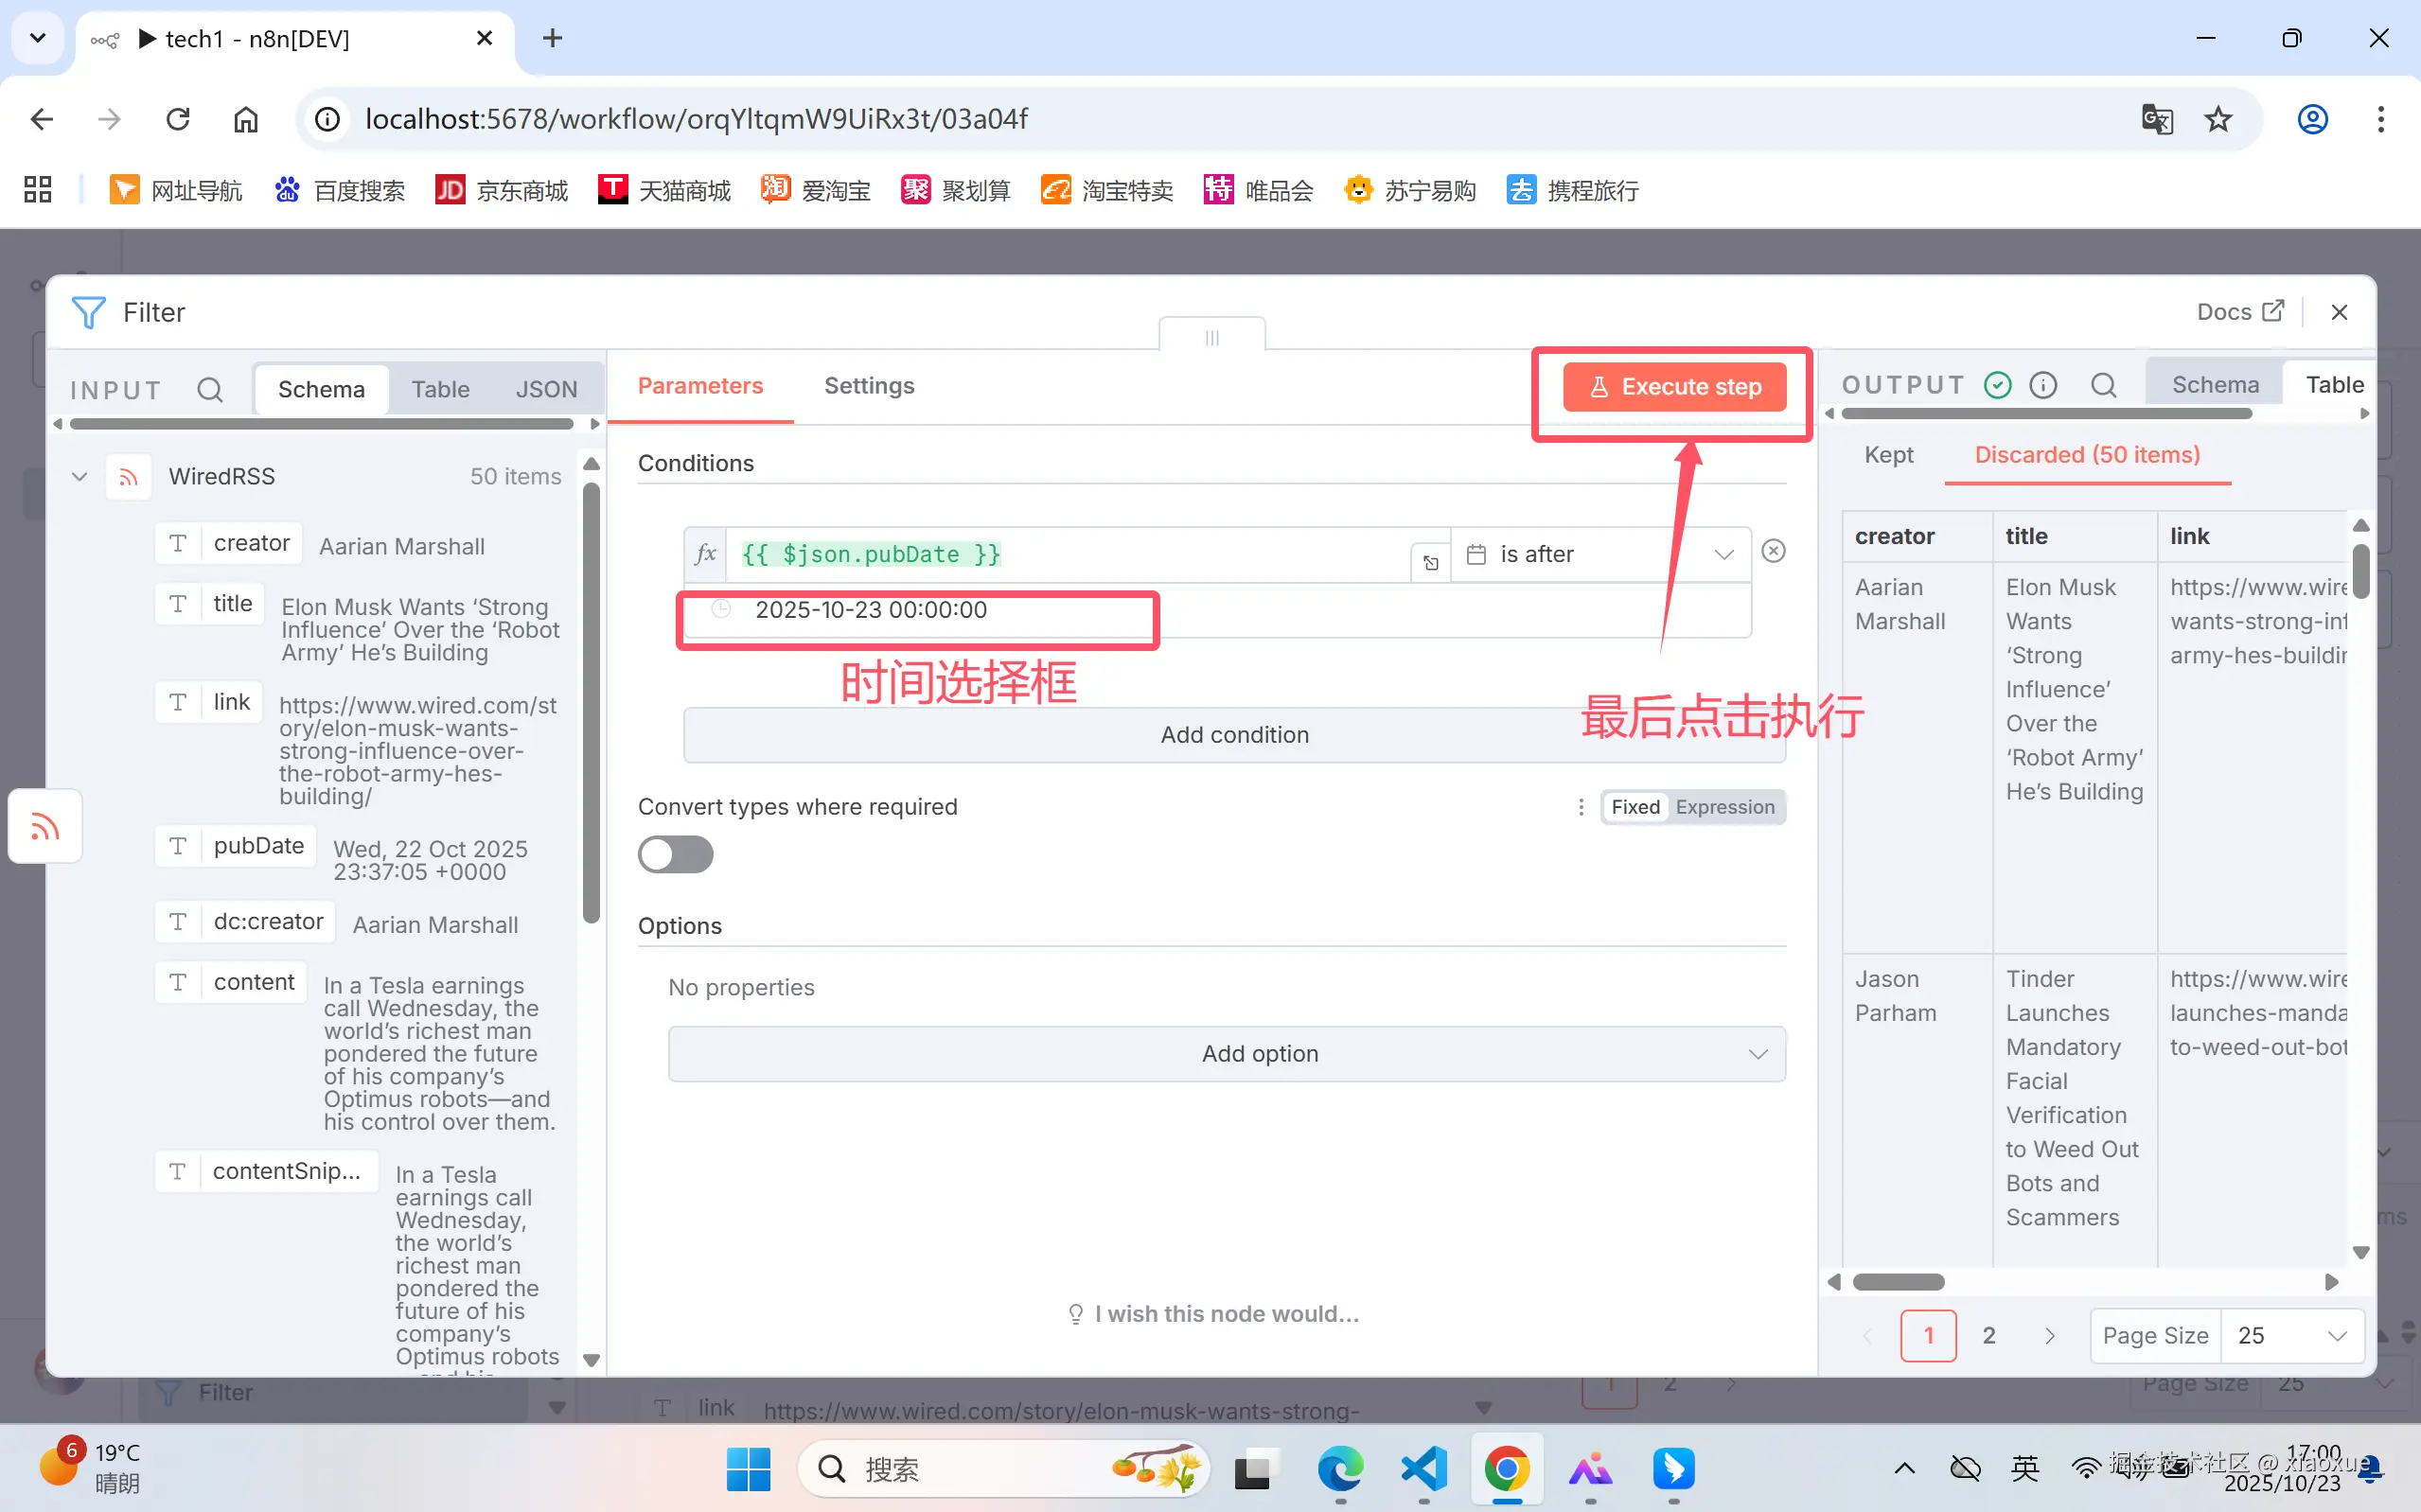Switch to the Settings tab
Screen dimensions: 2421x1512
pyautogui.click(x=868, y=385)
